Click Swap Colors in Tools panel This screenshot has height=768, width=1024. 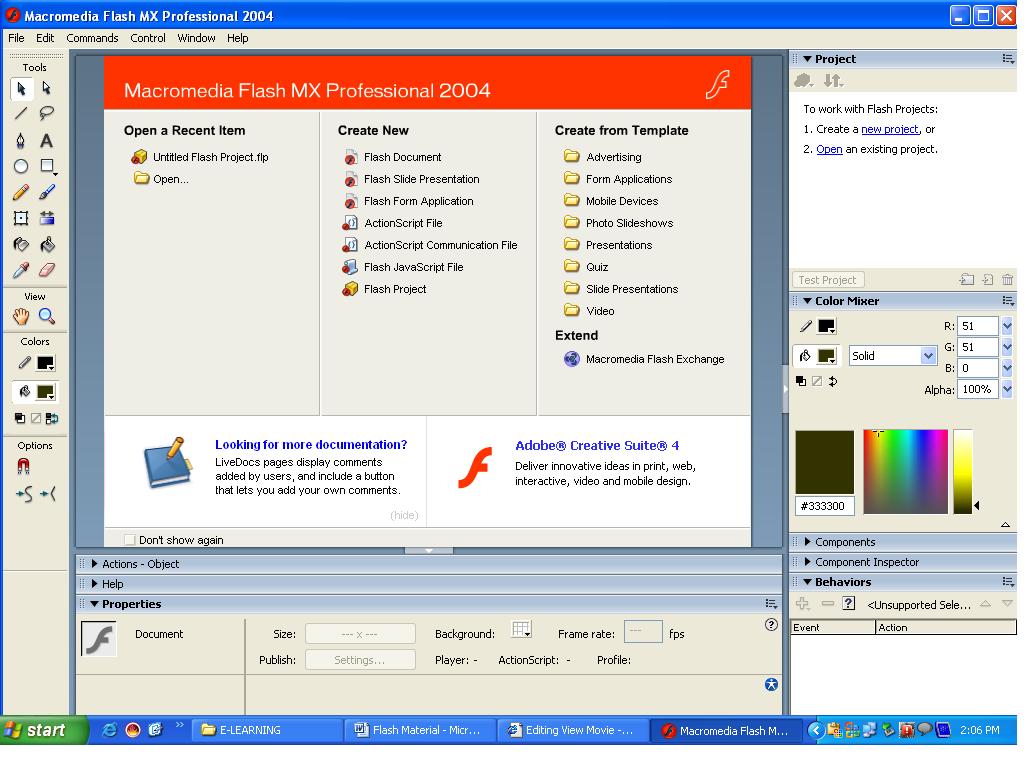tap(52, 419)
